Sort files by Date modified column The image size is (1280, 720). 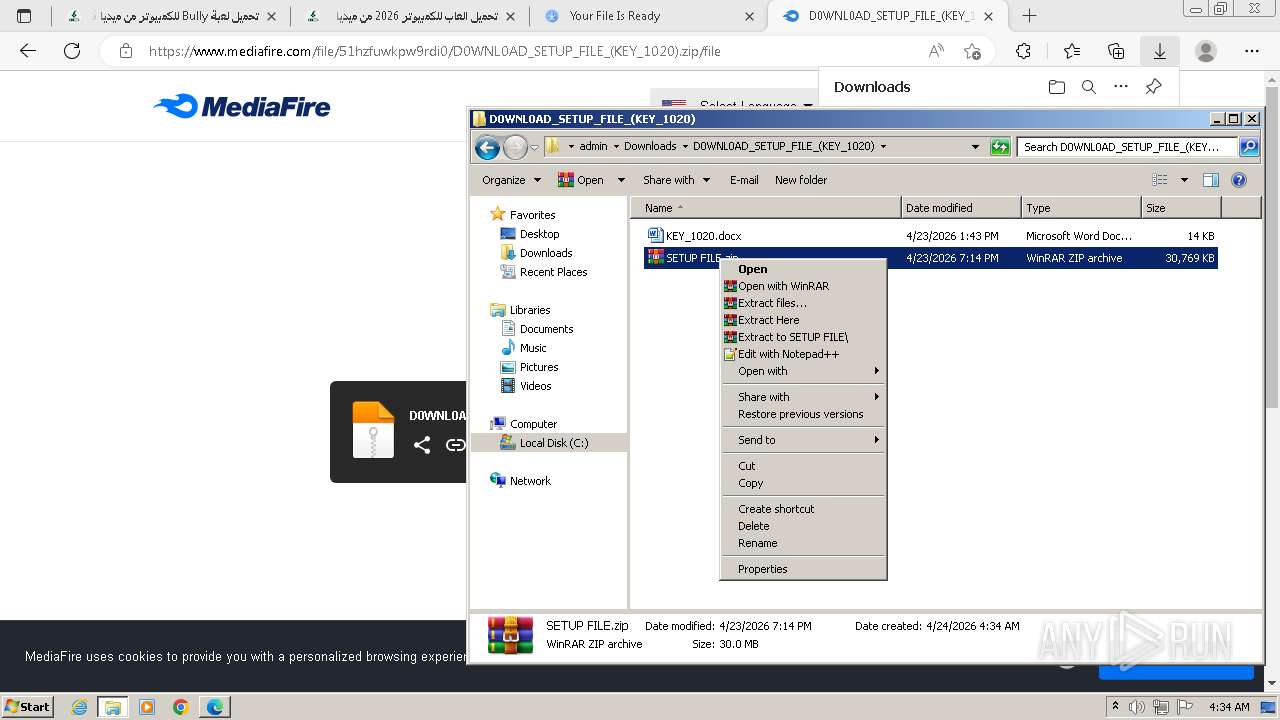(961, 208)
